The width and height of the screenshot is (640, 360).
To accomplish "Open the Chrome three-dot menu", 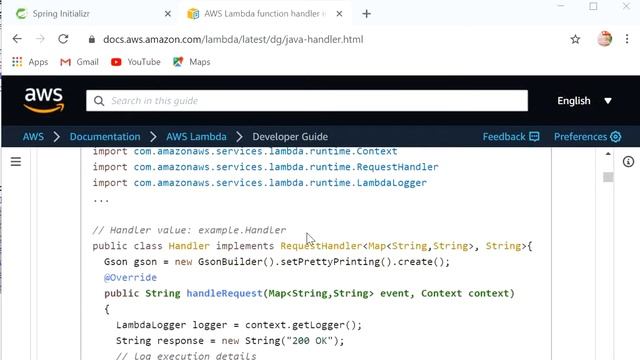I will (627, 39).
